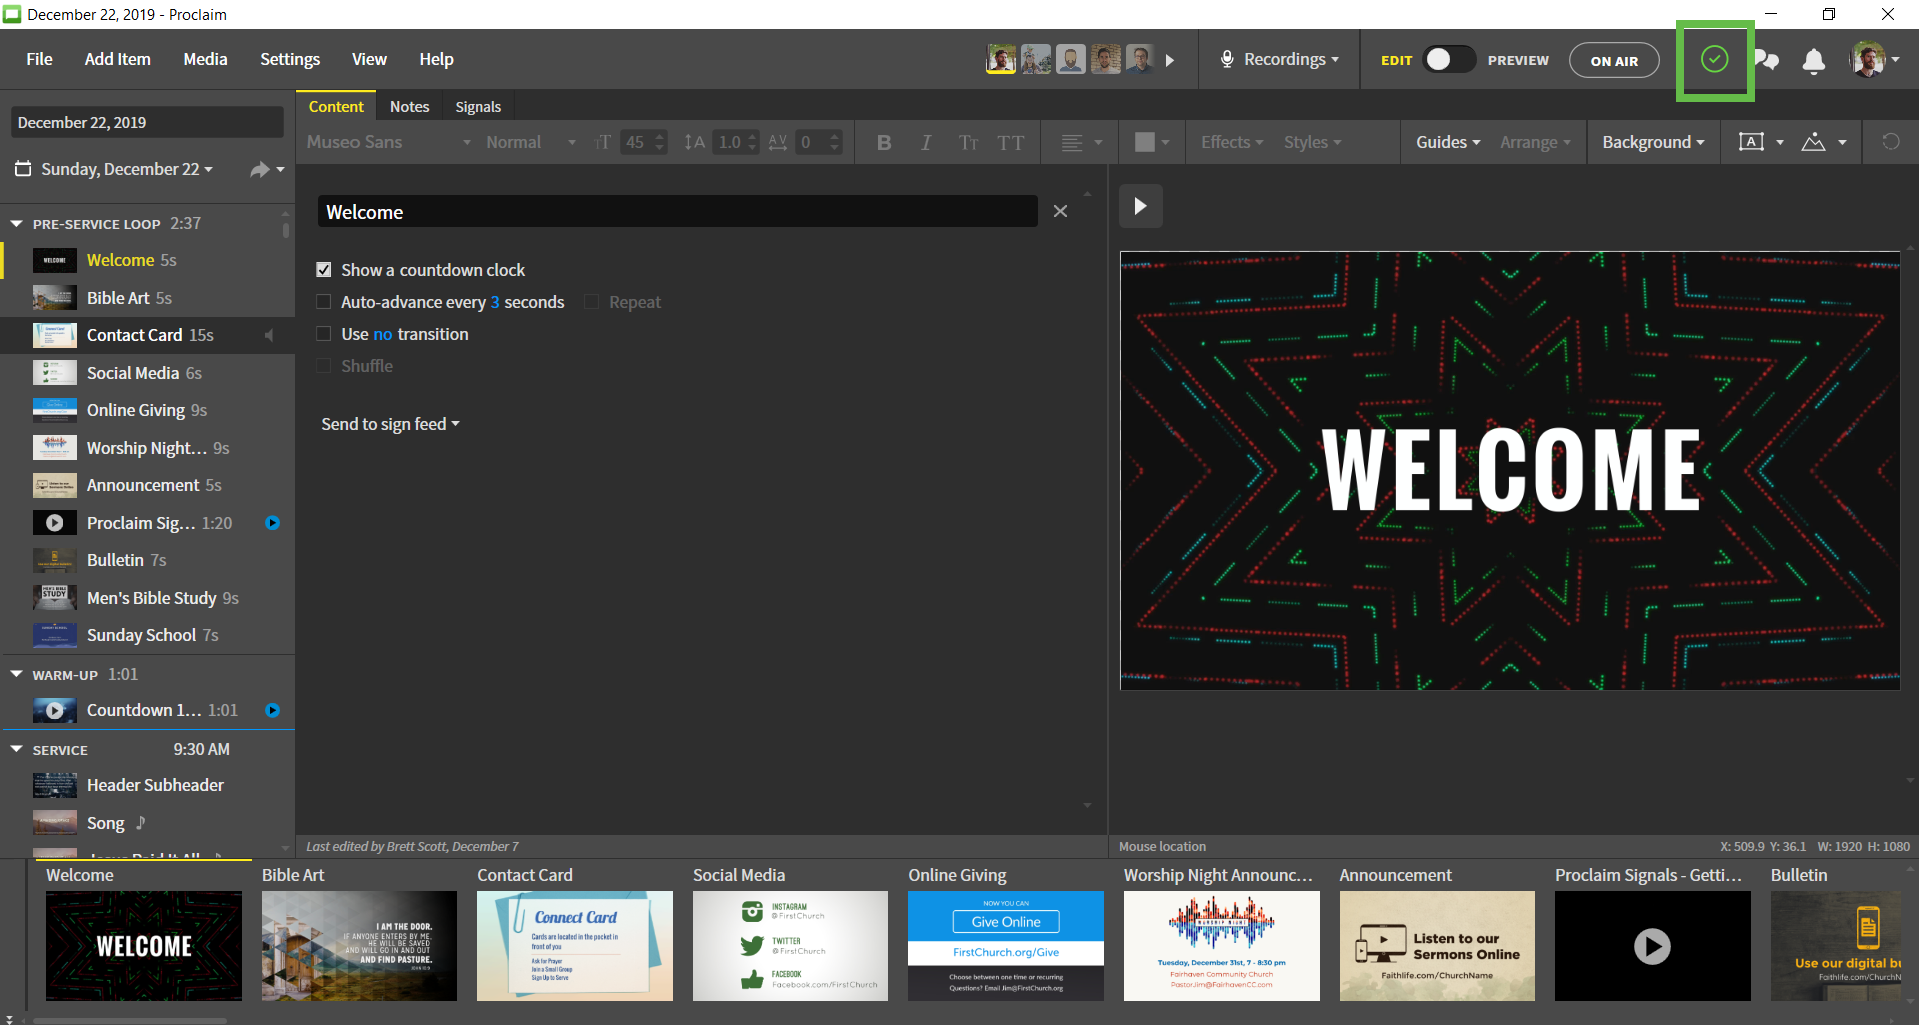Open the Effects dropdown
1919x1025 pixels.
pyautogui.click(x=1232, y=142)
